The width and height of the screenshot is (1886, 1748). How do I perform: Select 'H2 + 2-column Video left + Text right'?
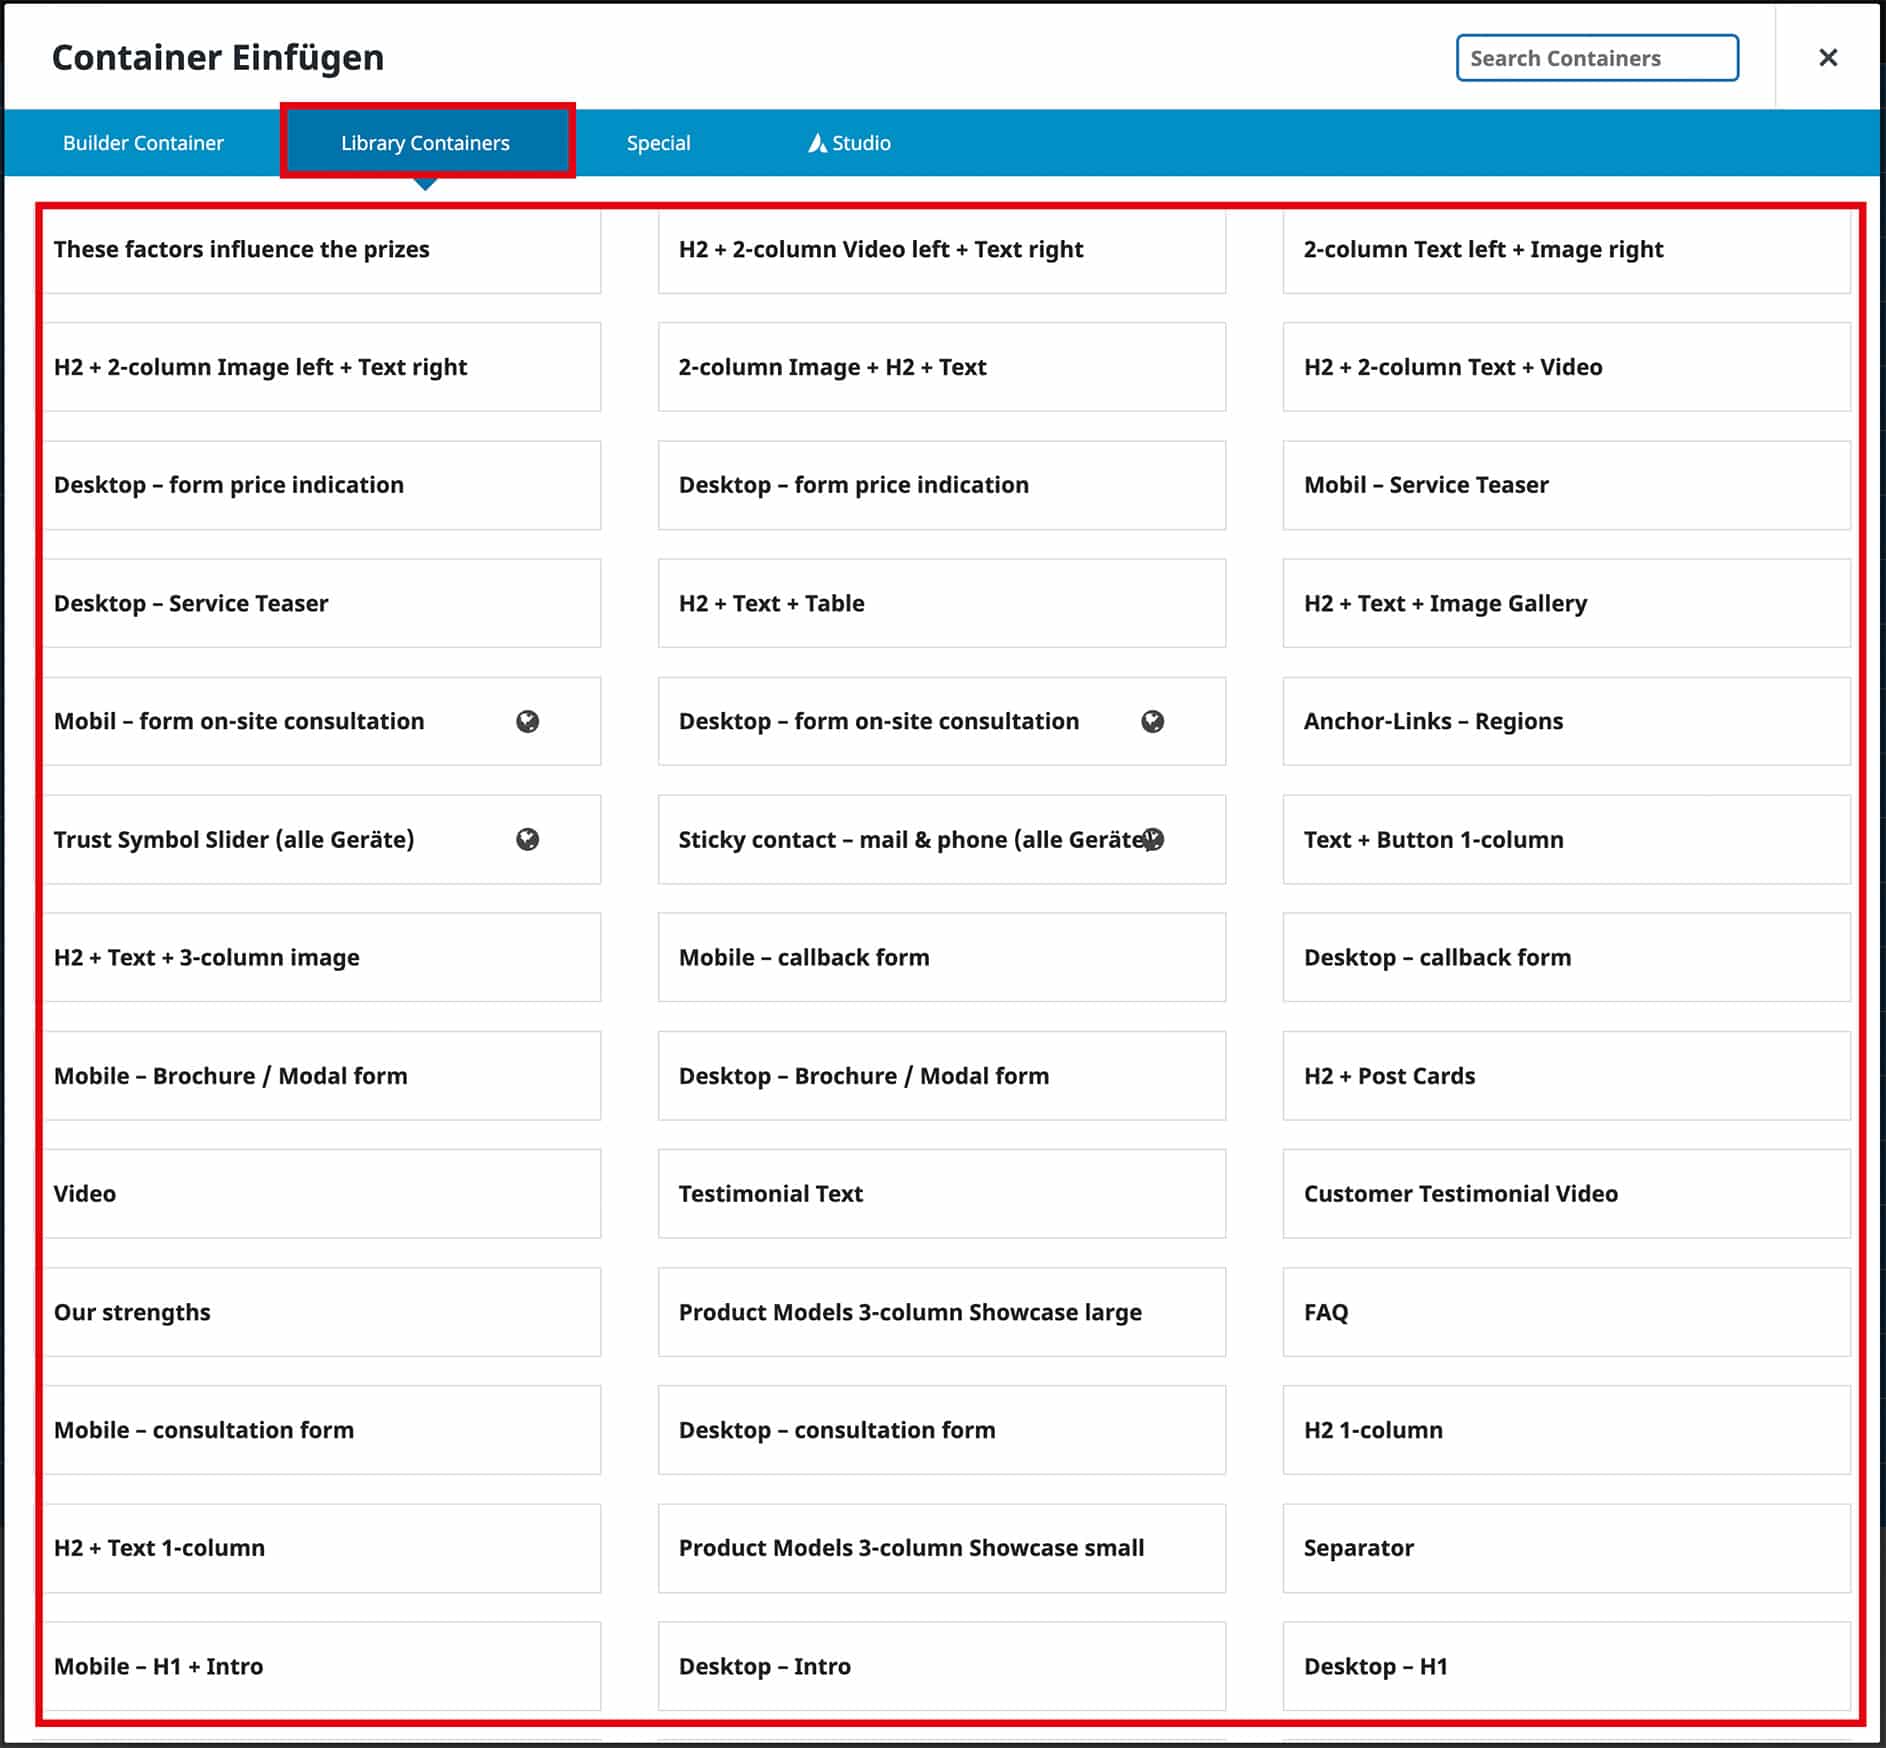click(942, 250)
